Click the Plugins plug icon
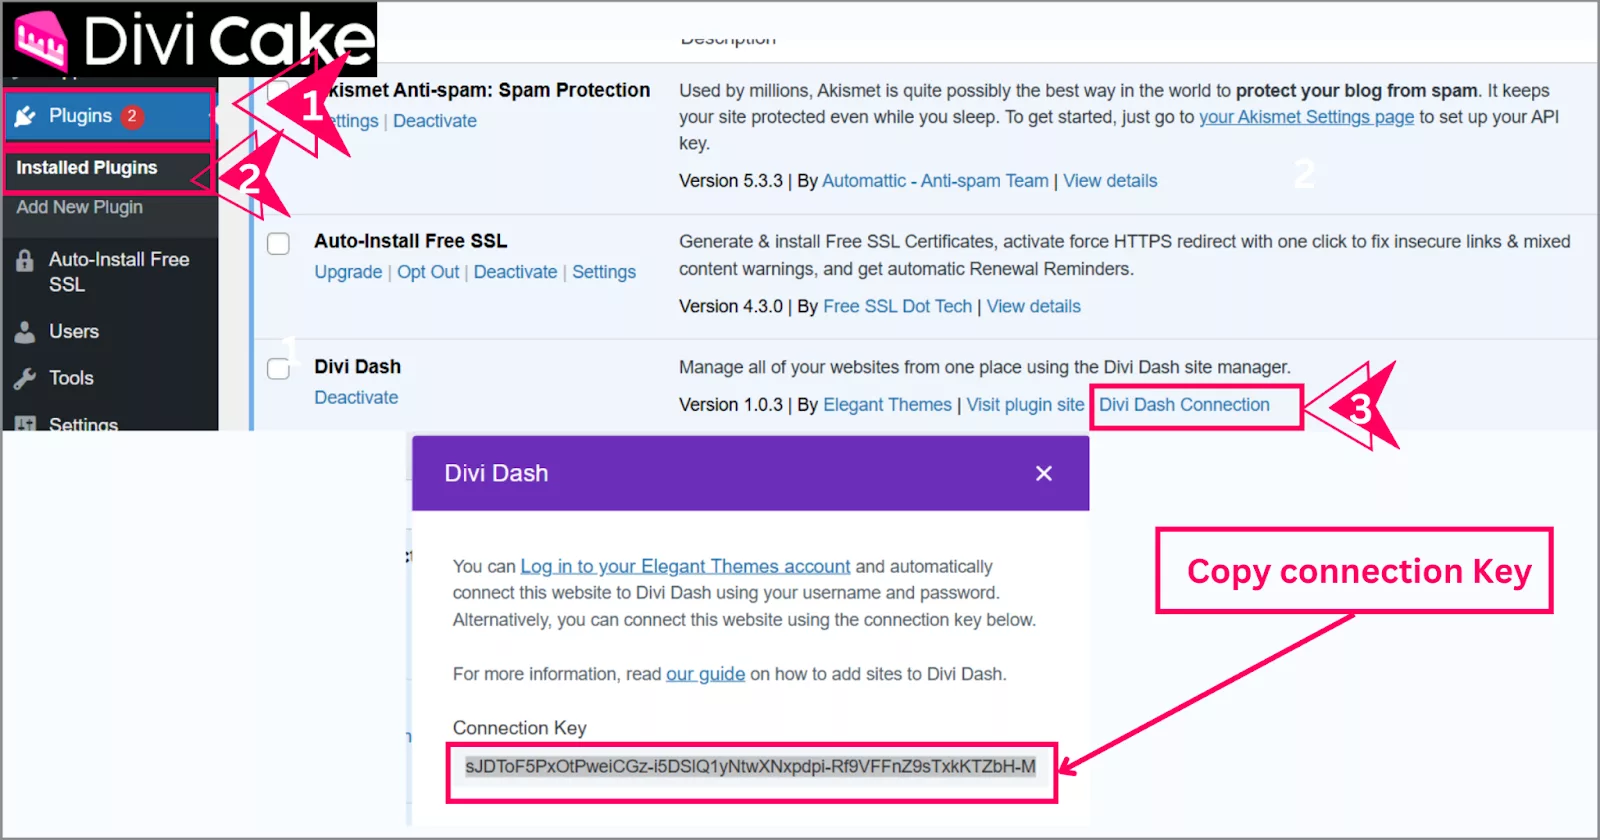Screen dimensions: 1600x840 point(25,116)
